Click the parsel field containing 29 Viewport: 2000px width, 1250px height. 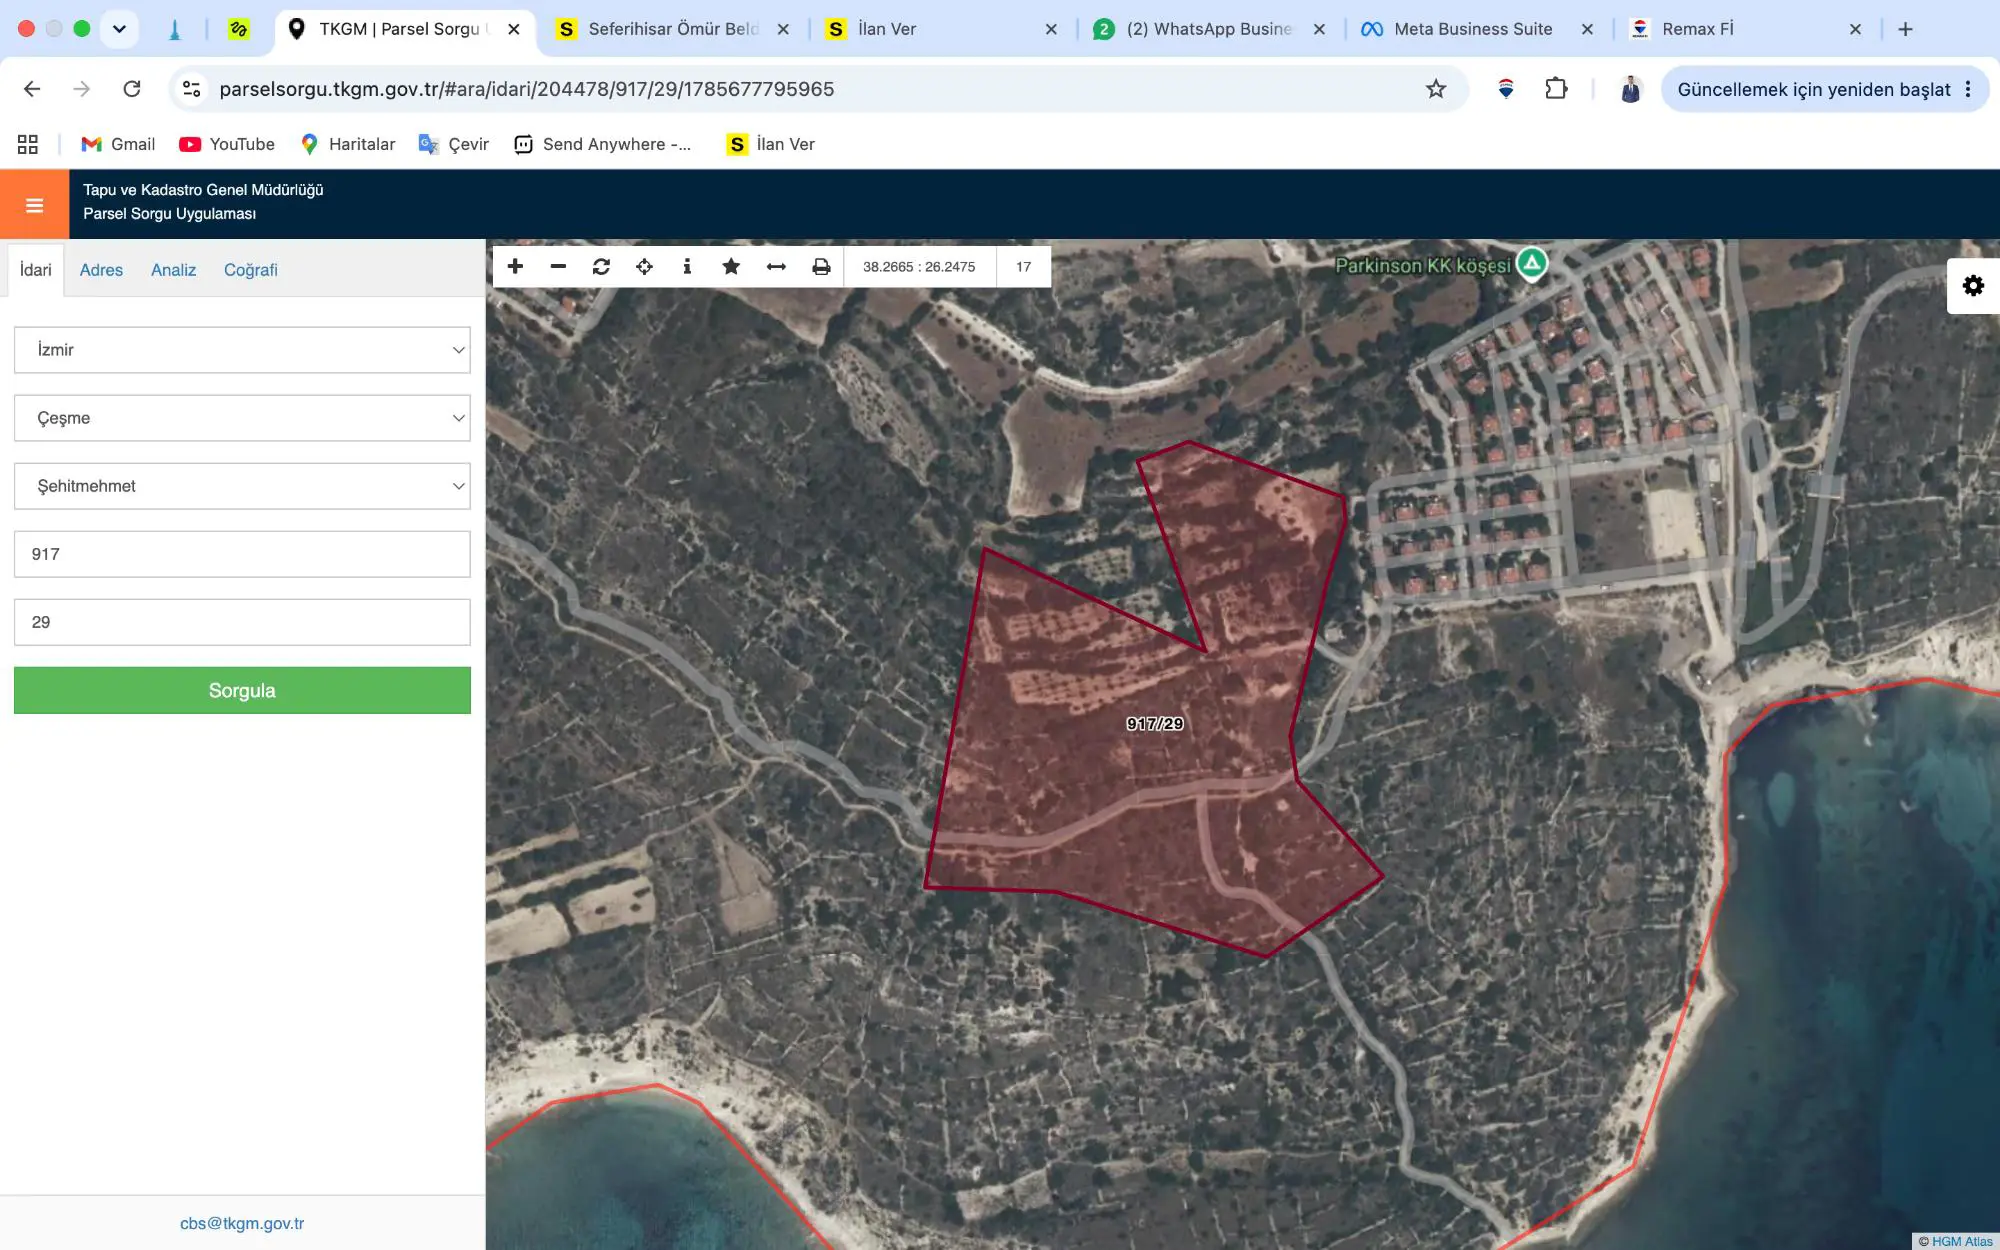[242, 622]
